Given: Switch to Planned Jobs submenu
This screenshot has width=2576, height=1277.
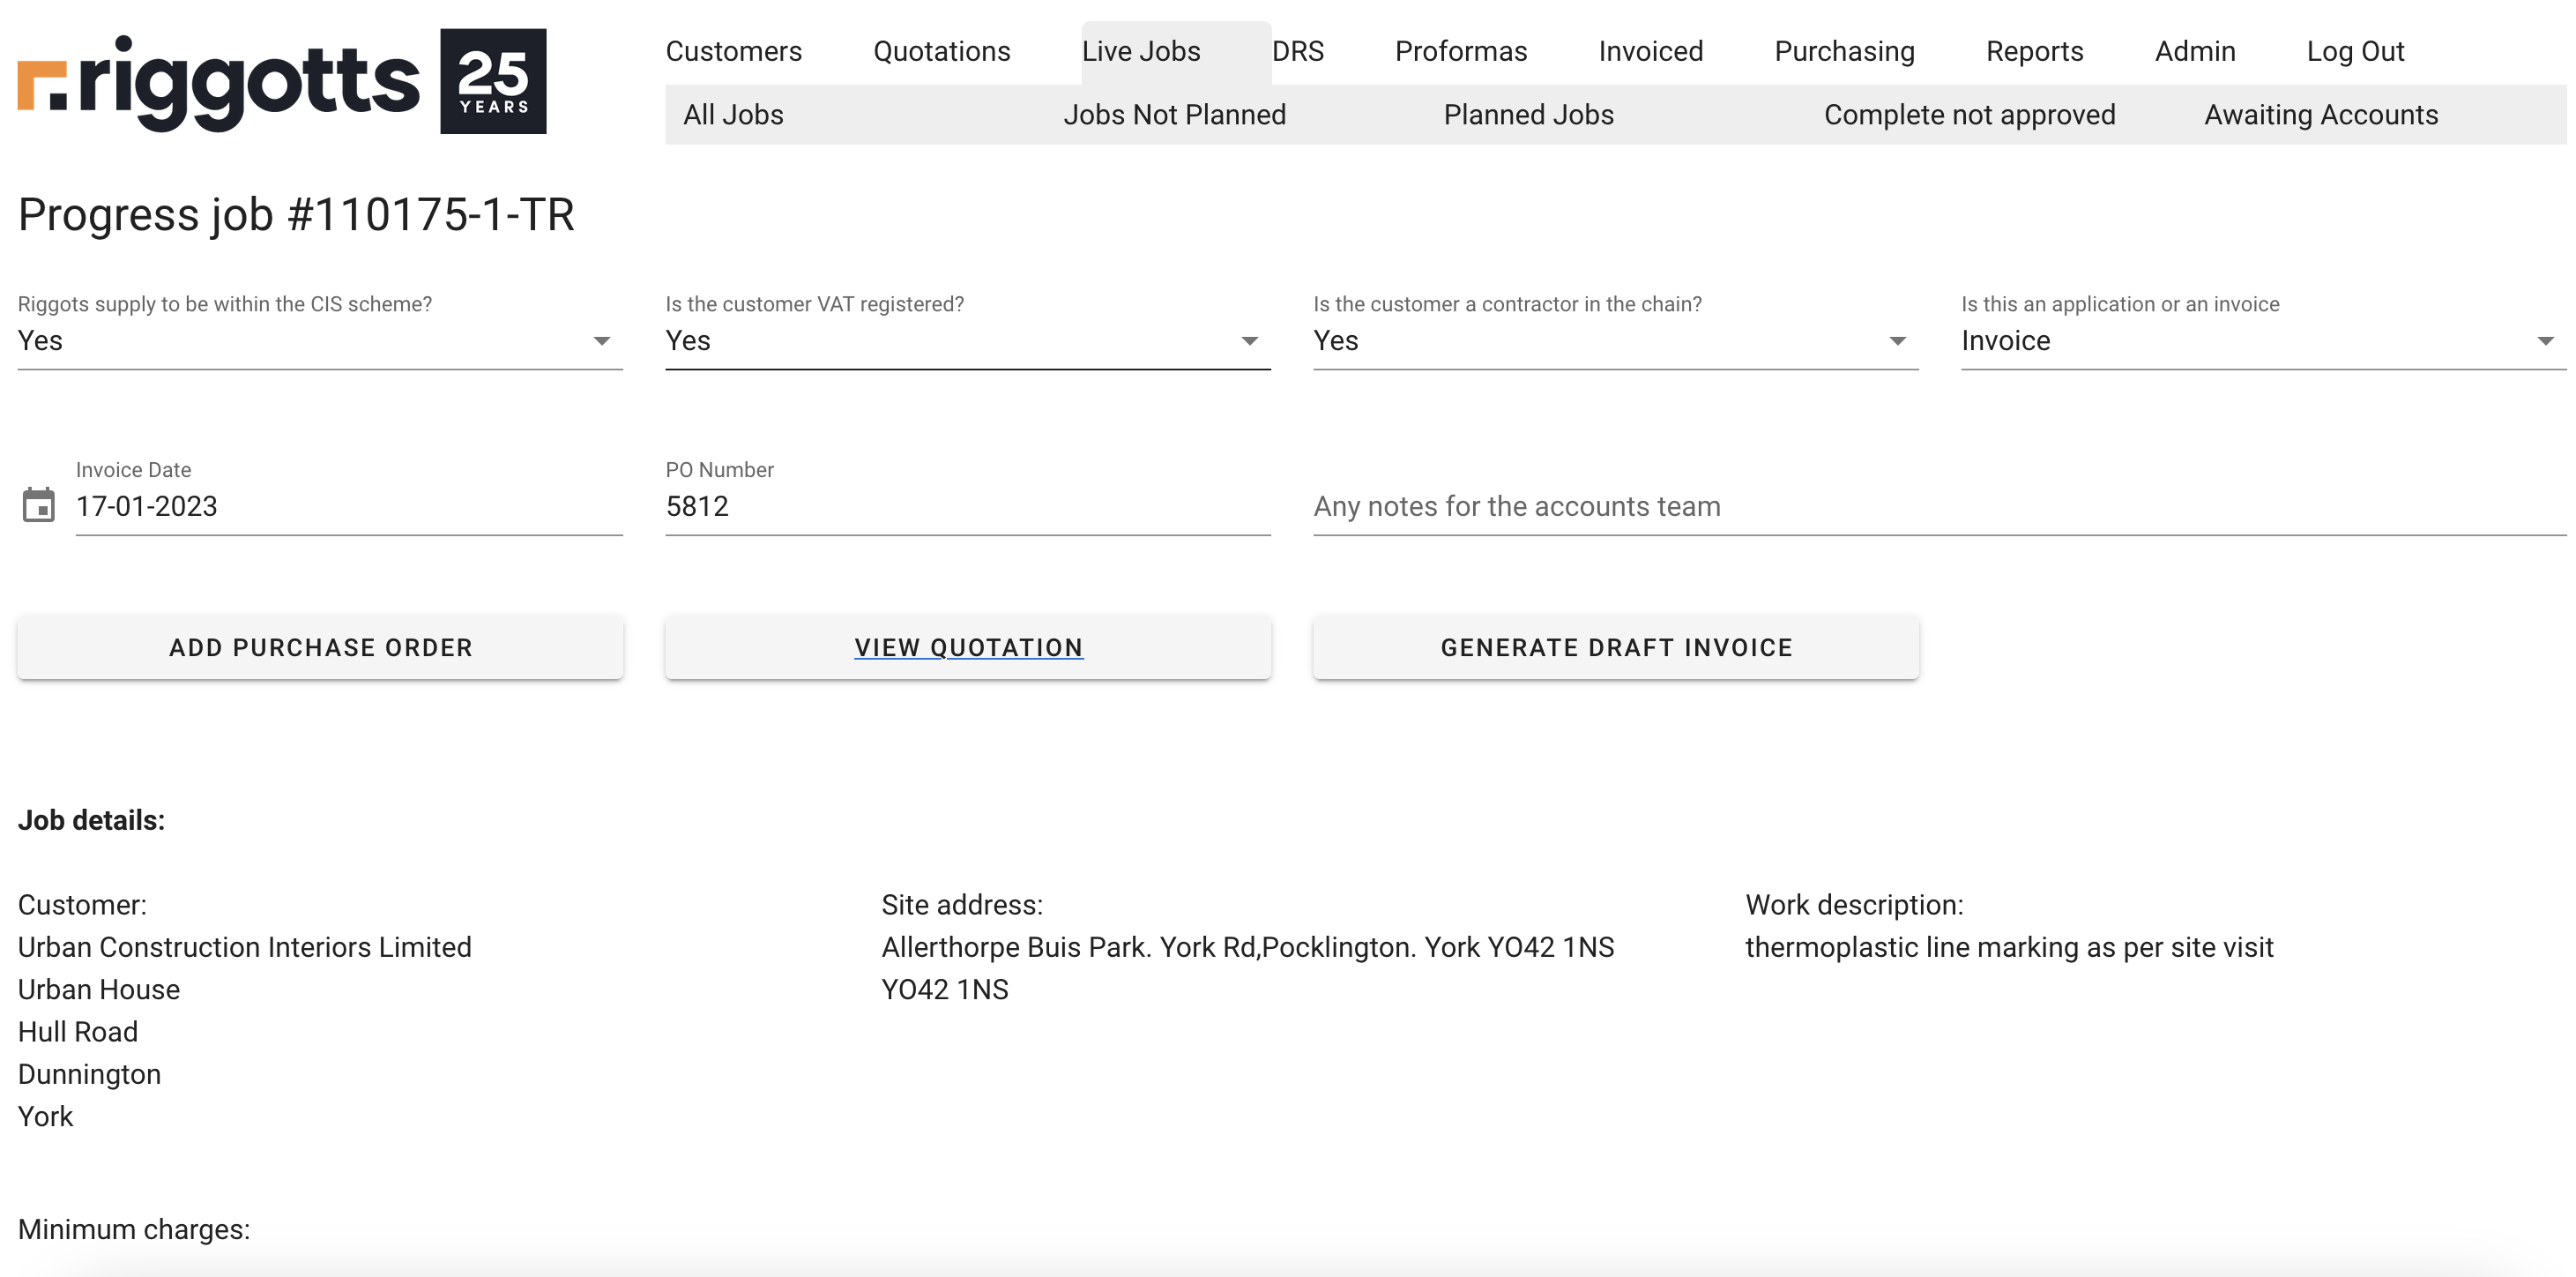Looking at the screenshot, I should pos(1528,115).
